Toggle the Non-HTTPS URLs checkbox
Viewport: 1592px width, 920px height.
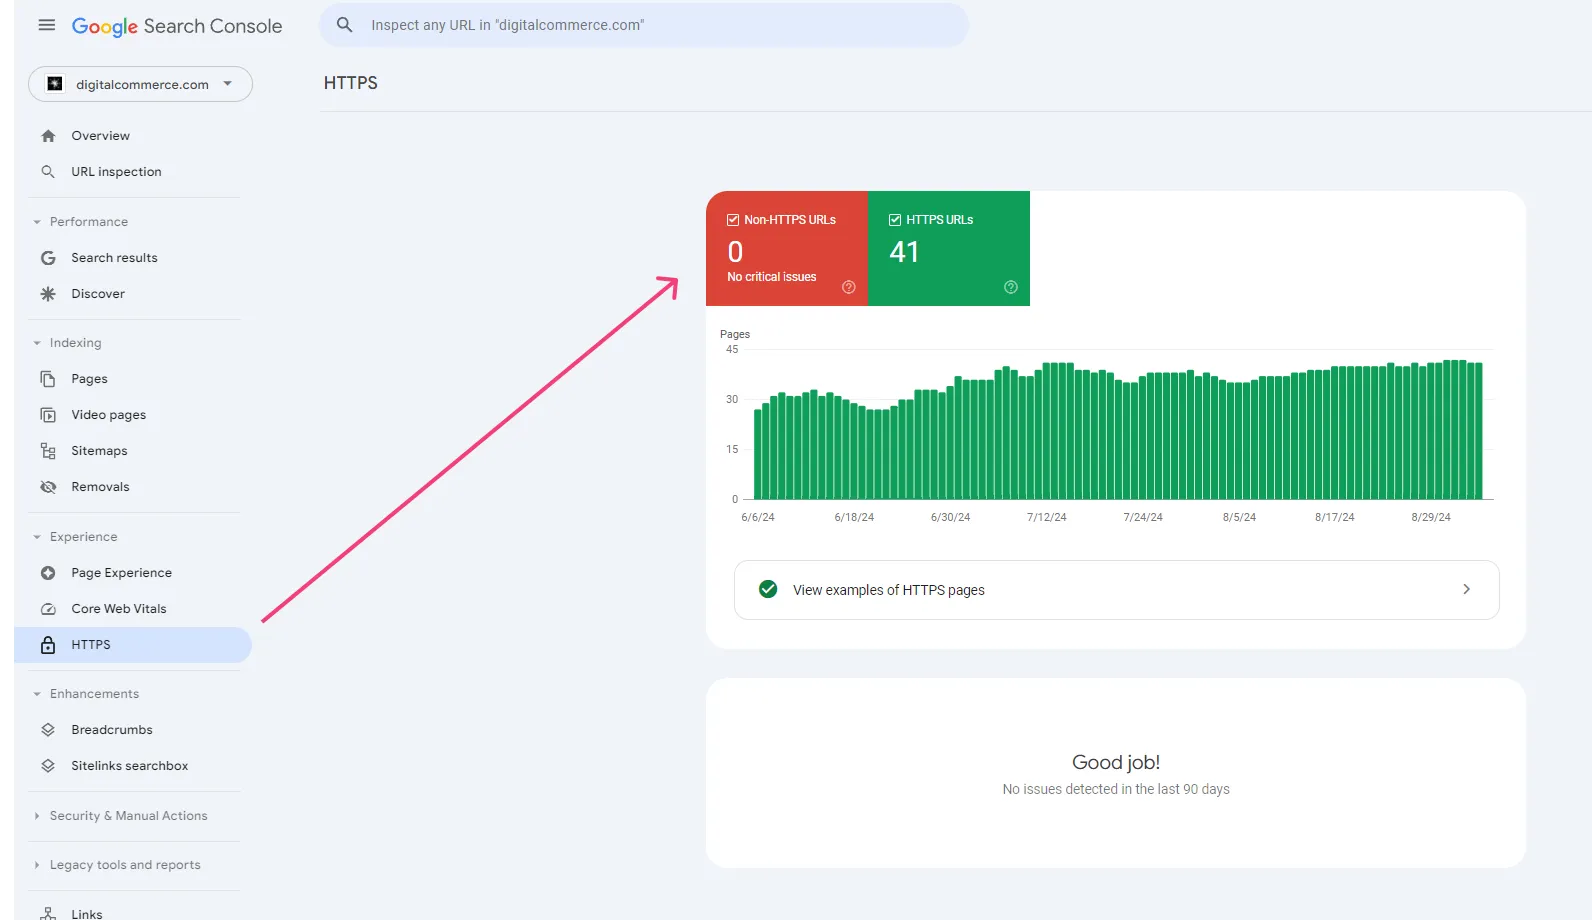733,220
